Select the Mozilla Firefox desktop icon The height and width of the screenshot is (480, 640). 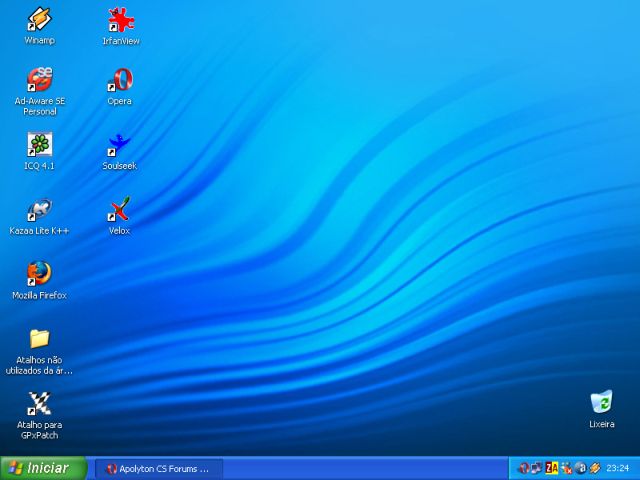(x=39, y=273)
